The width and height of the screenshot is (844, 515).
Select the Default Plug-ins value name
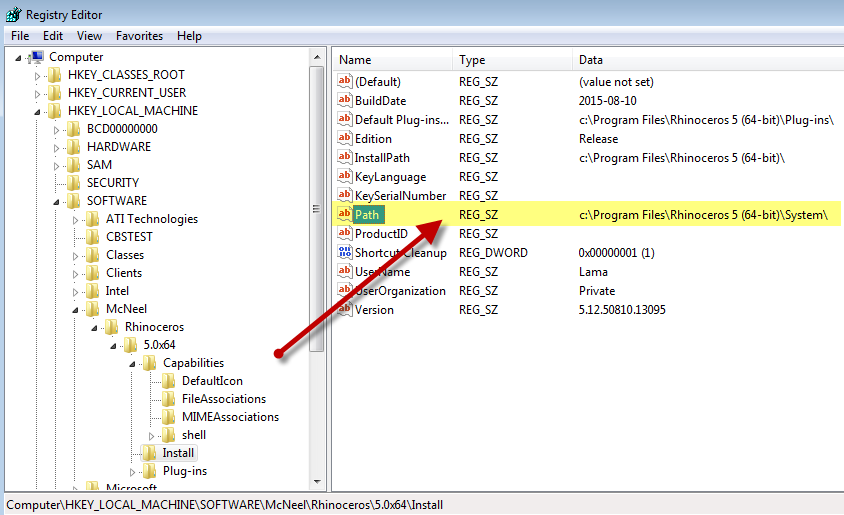[x=402, y=120]
